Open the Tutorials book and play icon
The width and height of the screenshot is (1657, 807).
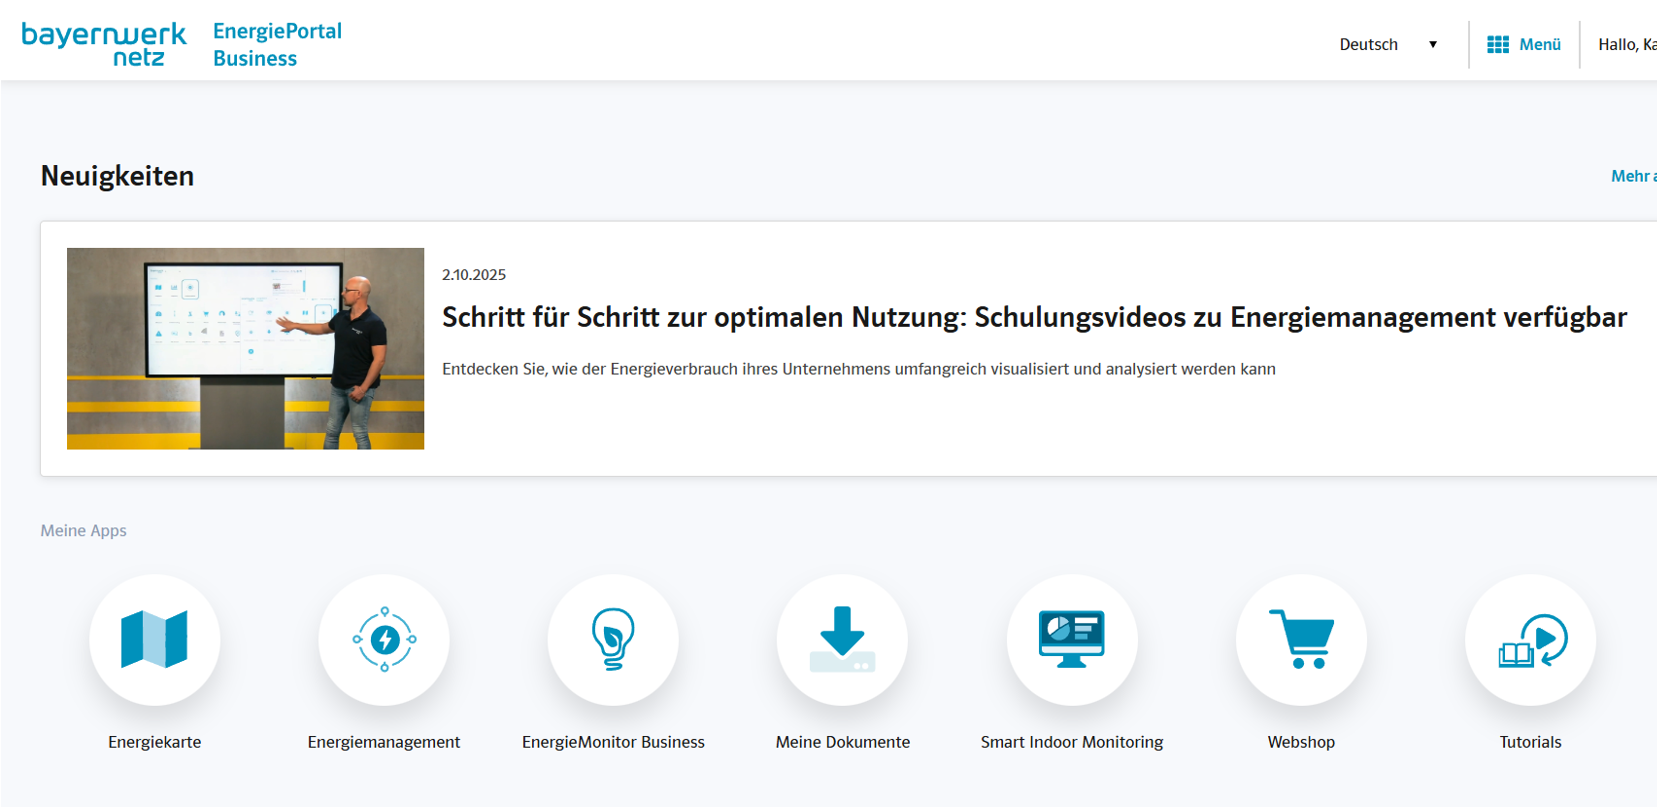tap(1530, 640)
